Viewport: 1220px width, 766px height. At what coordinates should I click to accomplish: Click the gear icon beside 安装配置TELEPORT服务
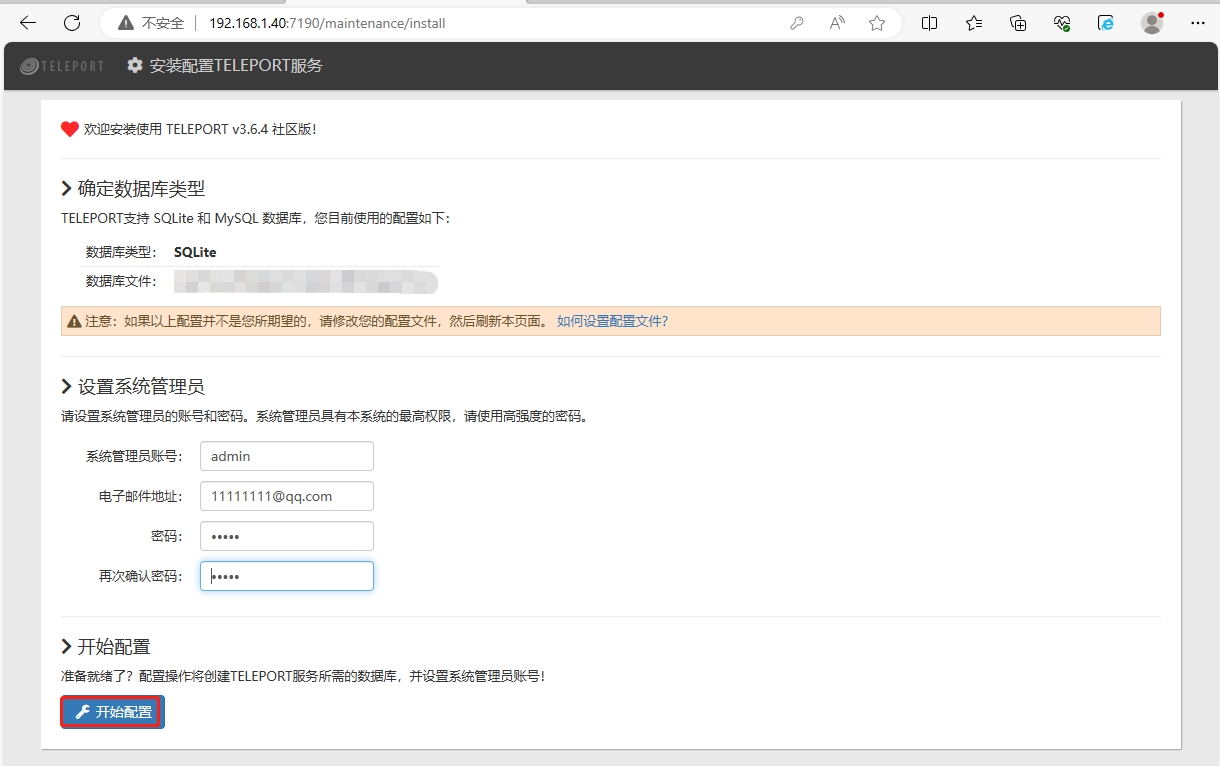[x=135, y=66]
